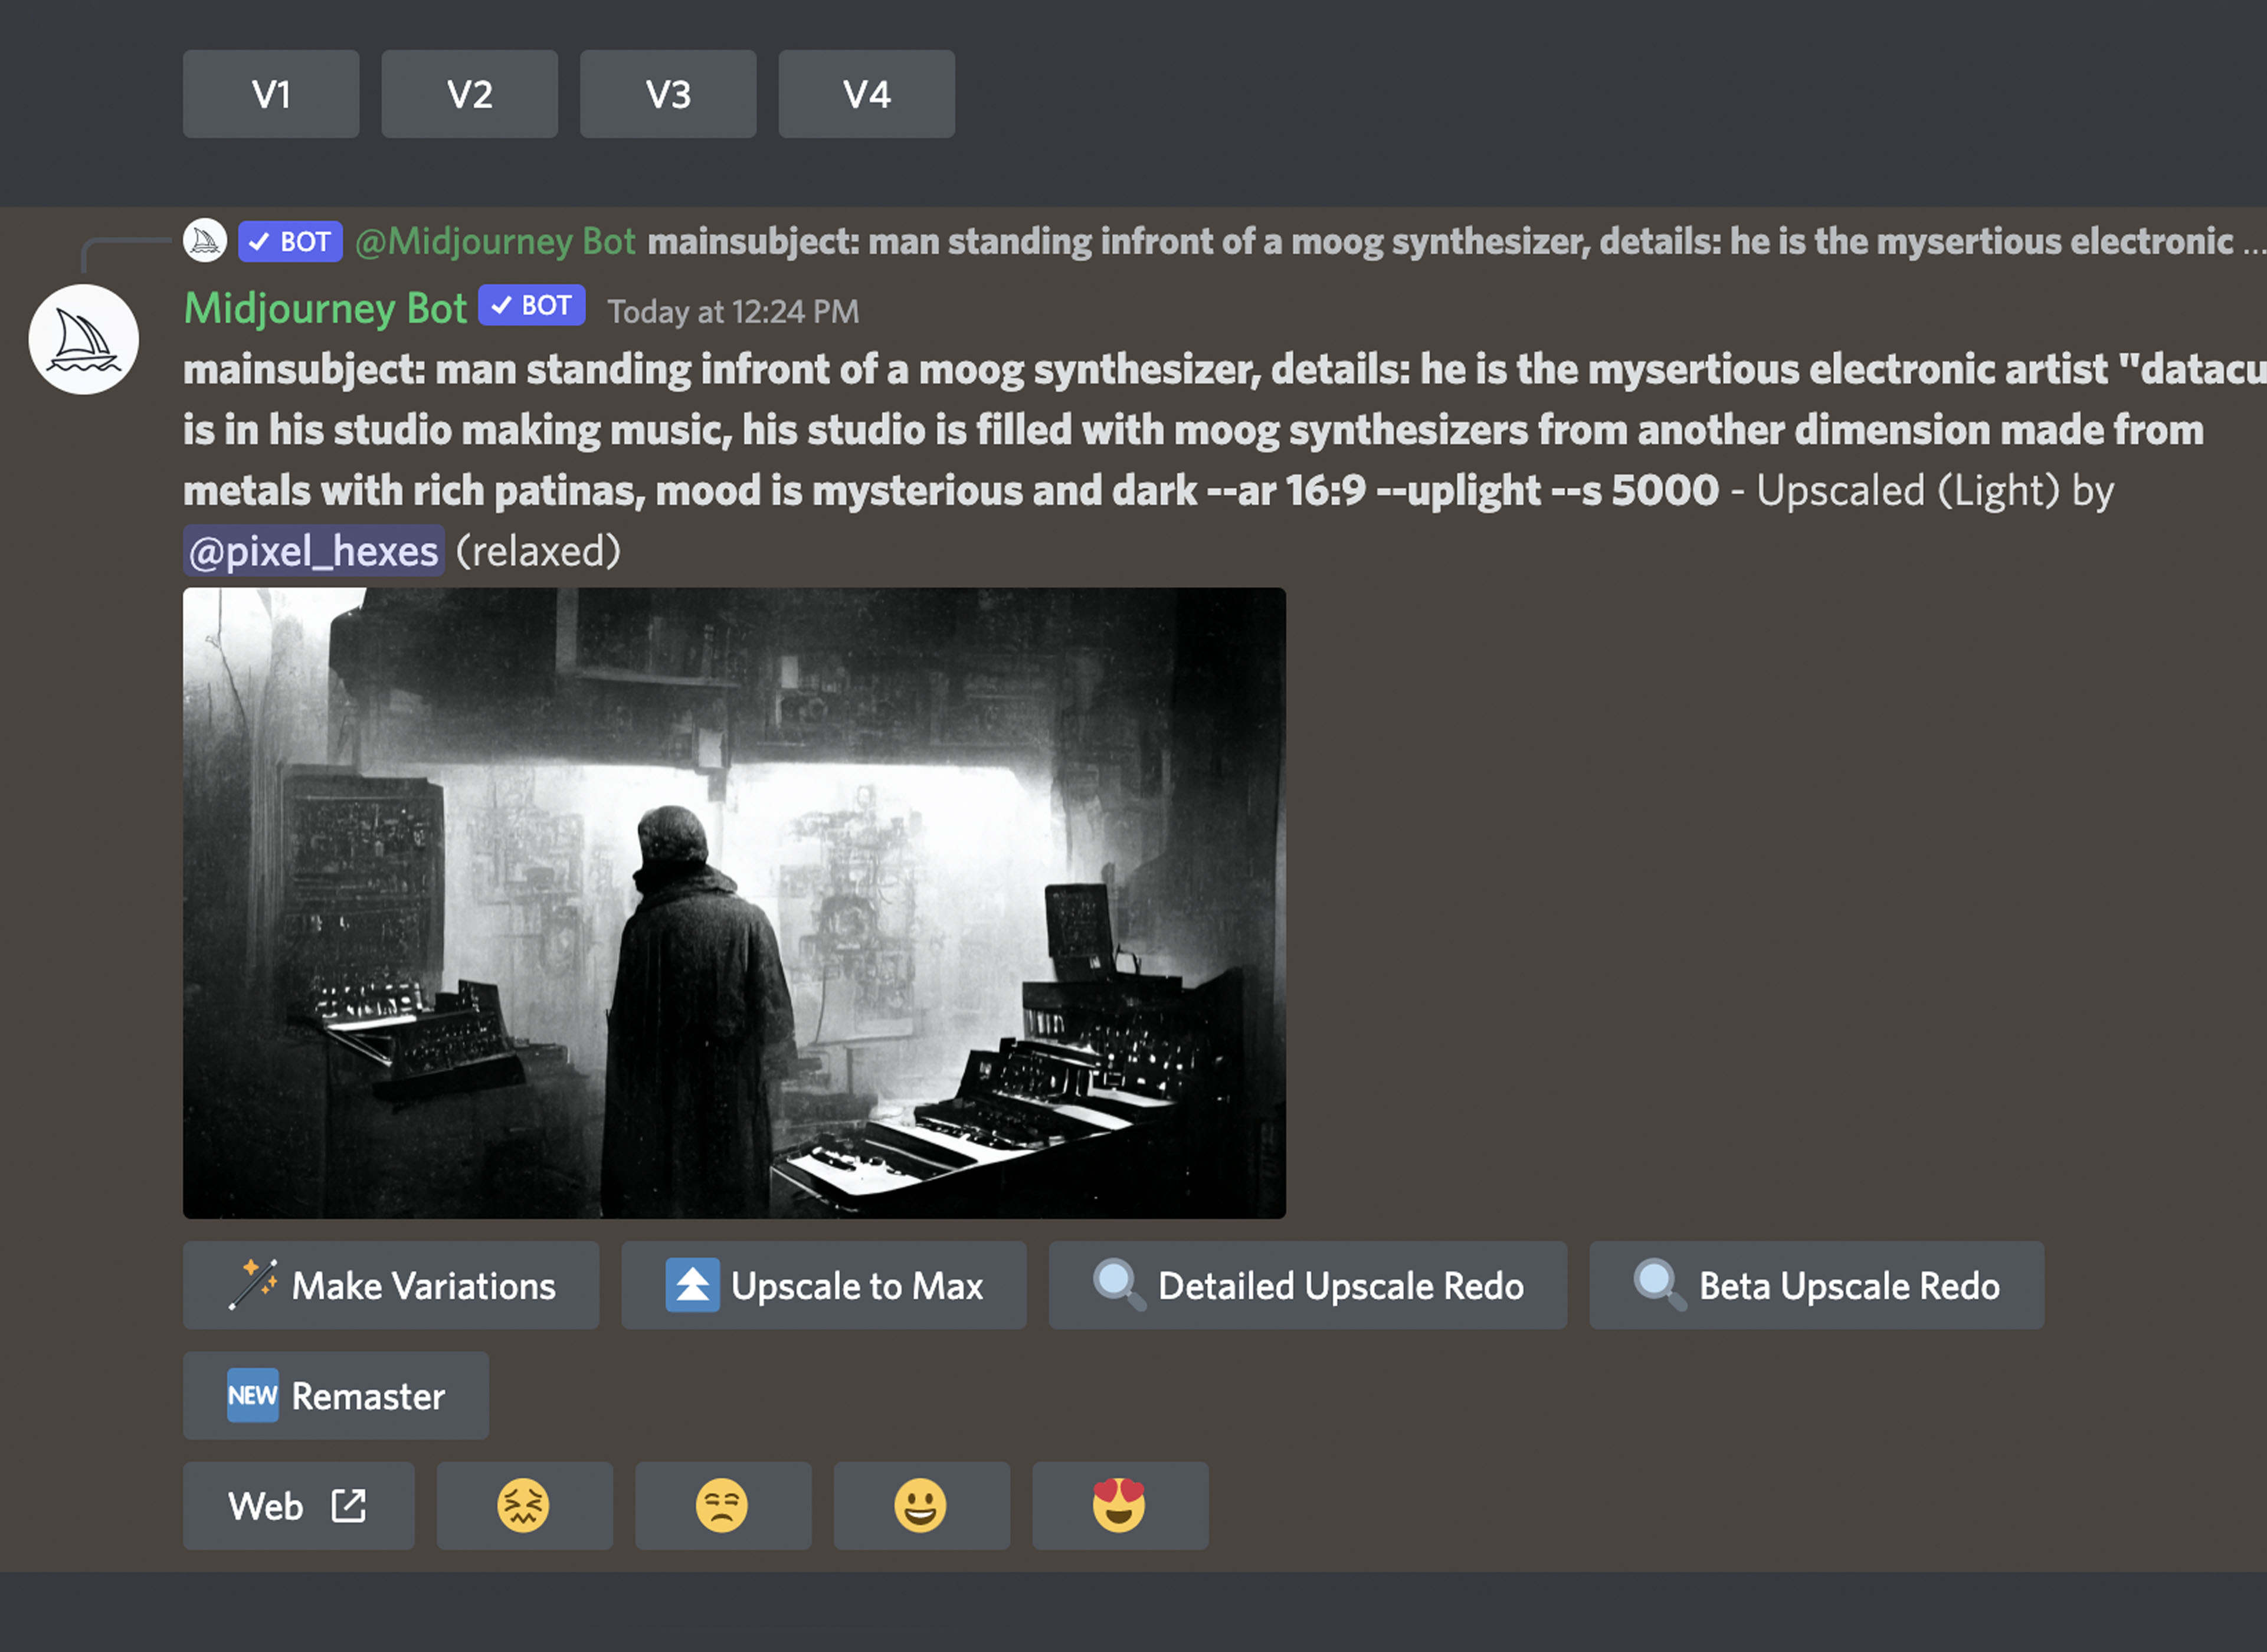Rate with the confounded face emoji
The height and width of the screenshot is (1652, 2267).
click(524, 1505)
